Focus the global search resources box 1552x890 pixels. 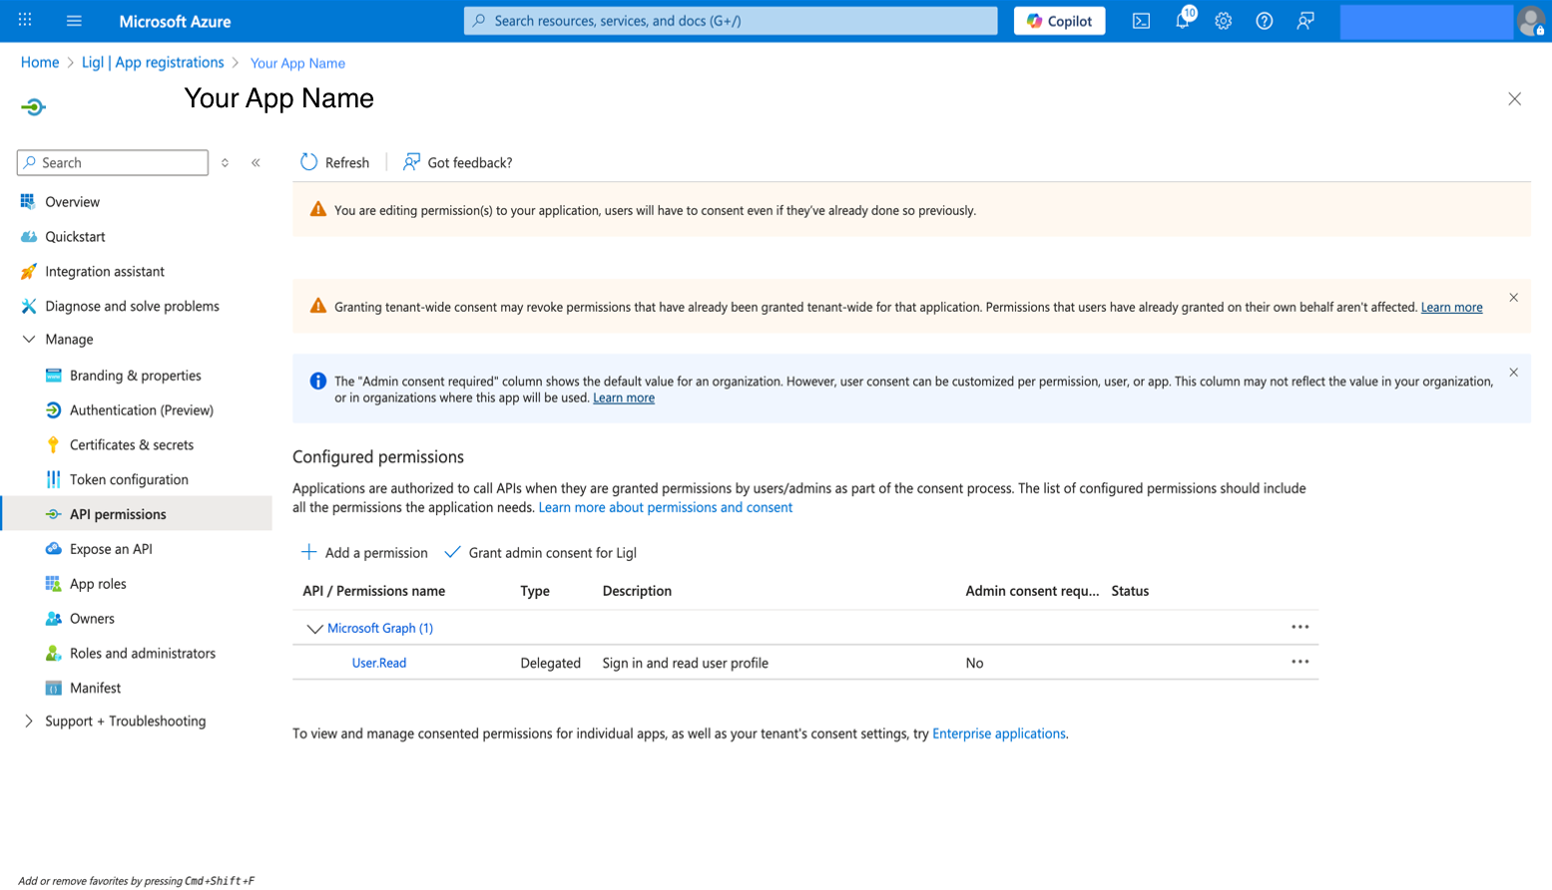point(730,21)
